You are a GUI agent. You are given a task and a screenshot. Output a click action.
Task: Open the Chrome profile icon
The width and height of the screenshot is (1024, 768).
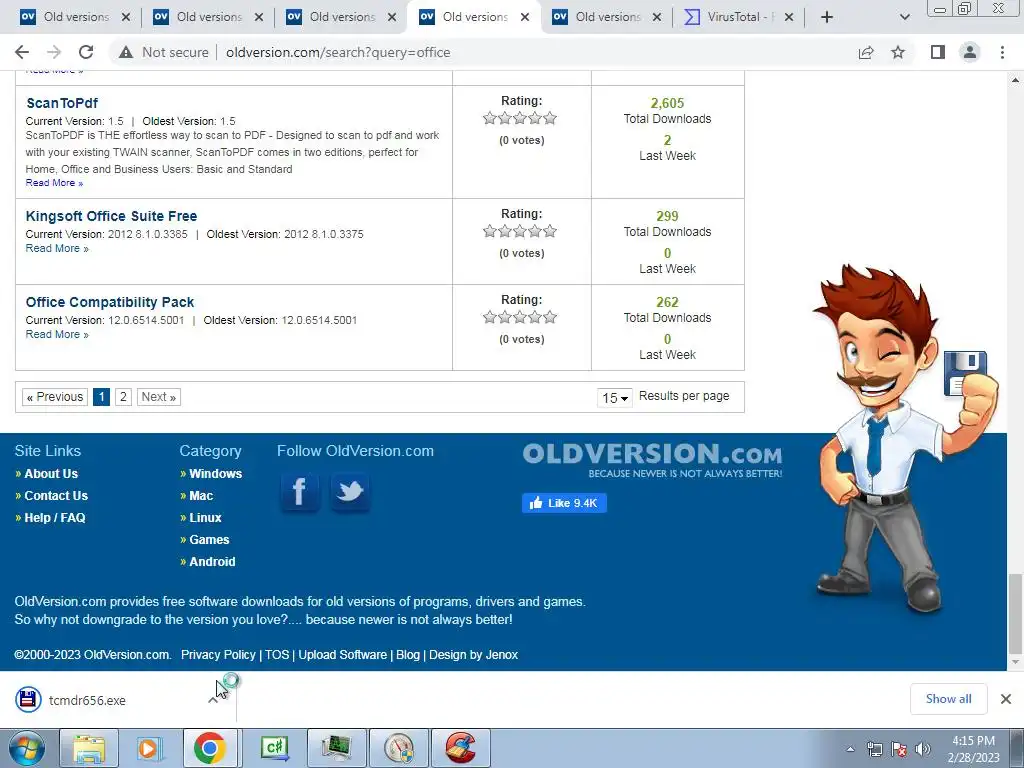(x=970, y=52)
